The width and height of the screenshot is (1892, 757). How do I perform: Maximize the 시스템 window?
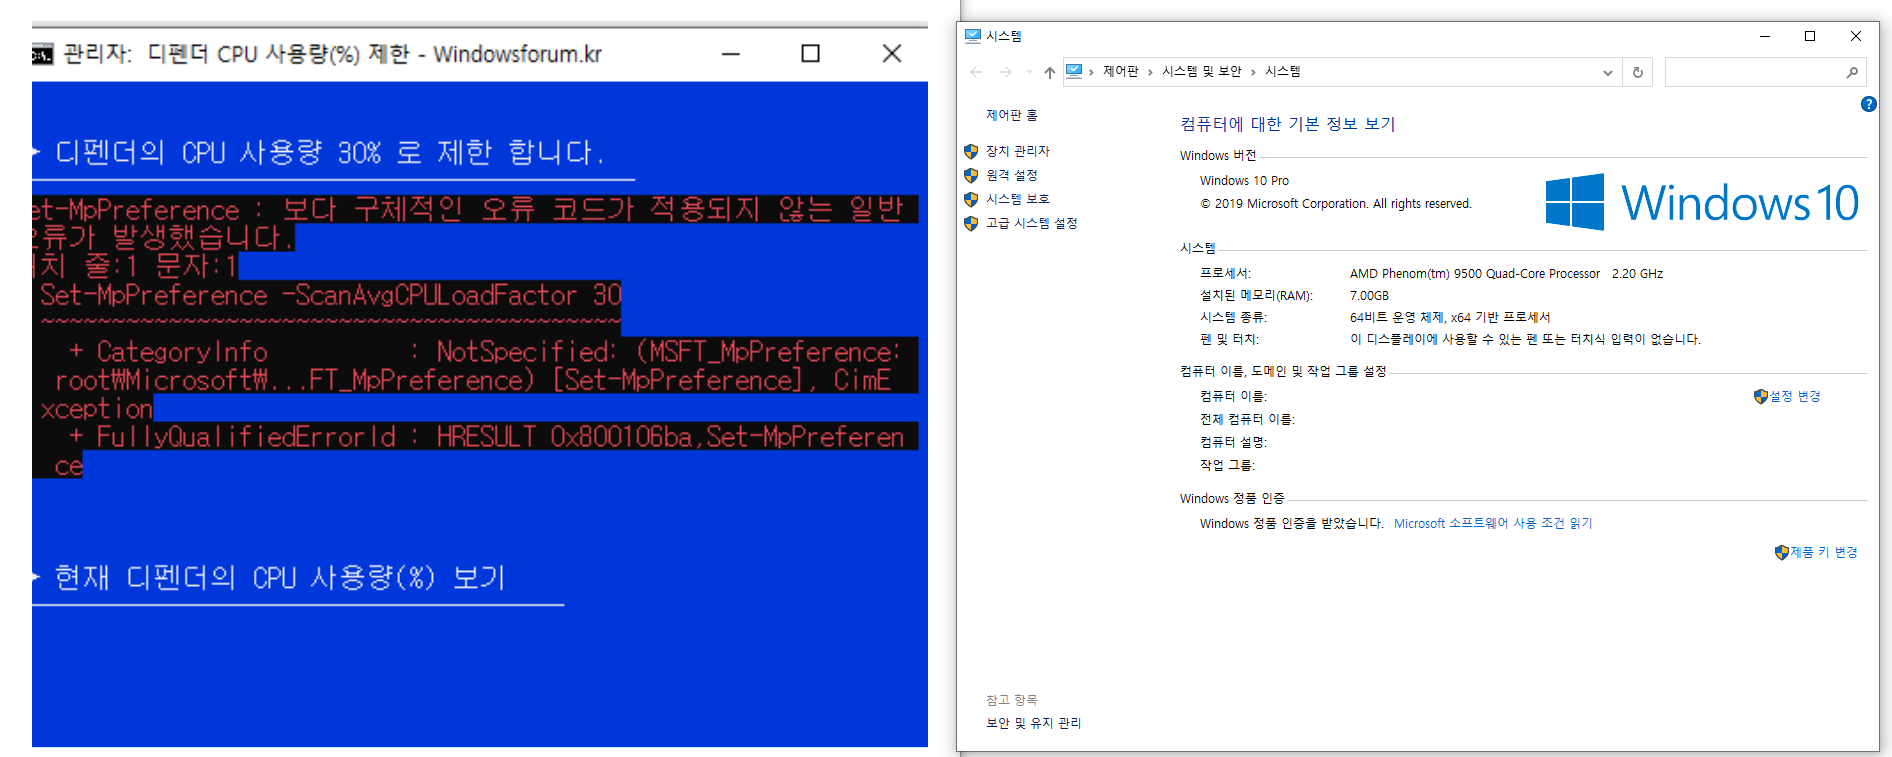pyautogui.click(x=1810, y=36)
